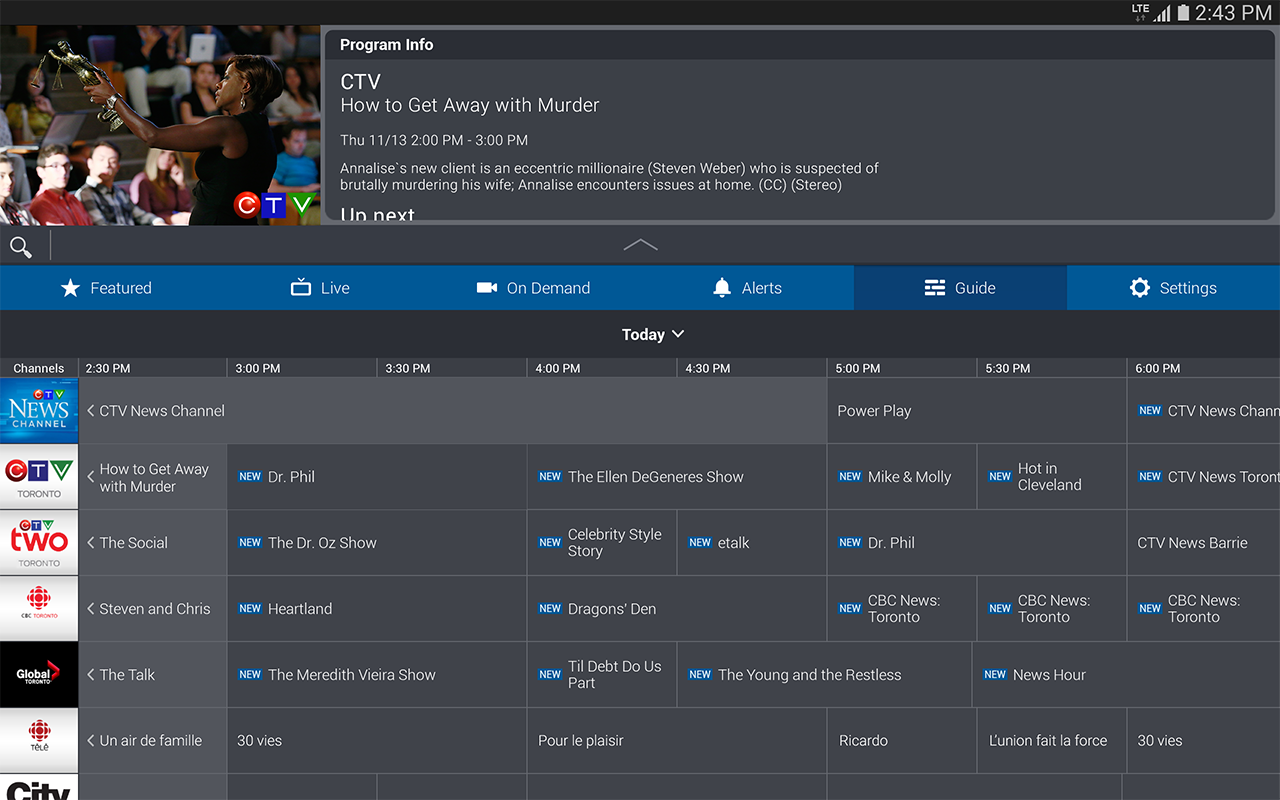Click the Global Toronto channel logo
This screenshot has width=1280, height=800.
38,674
